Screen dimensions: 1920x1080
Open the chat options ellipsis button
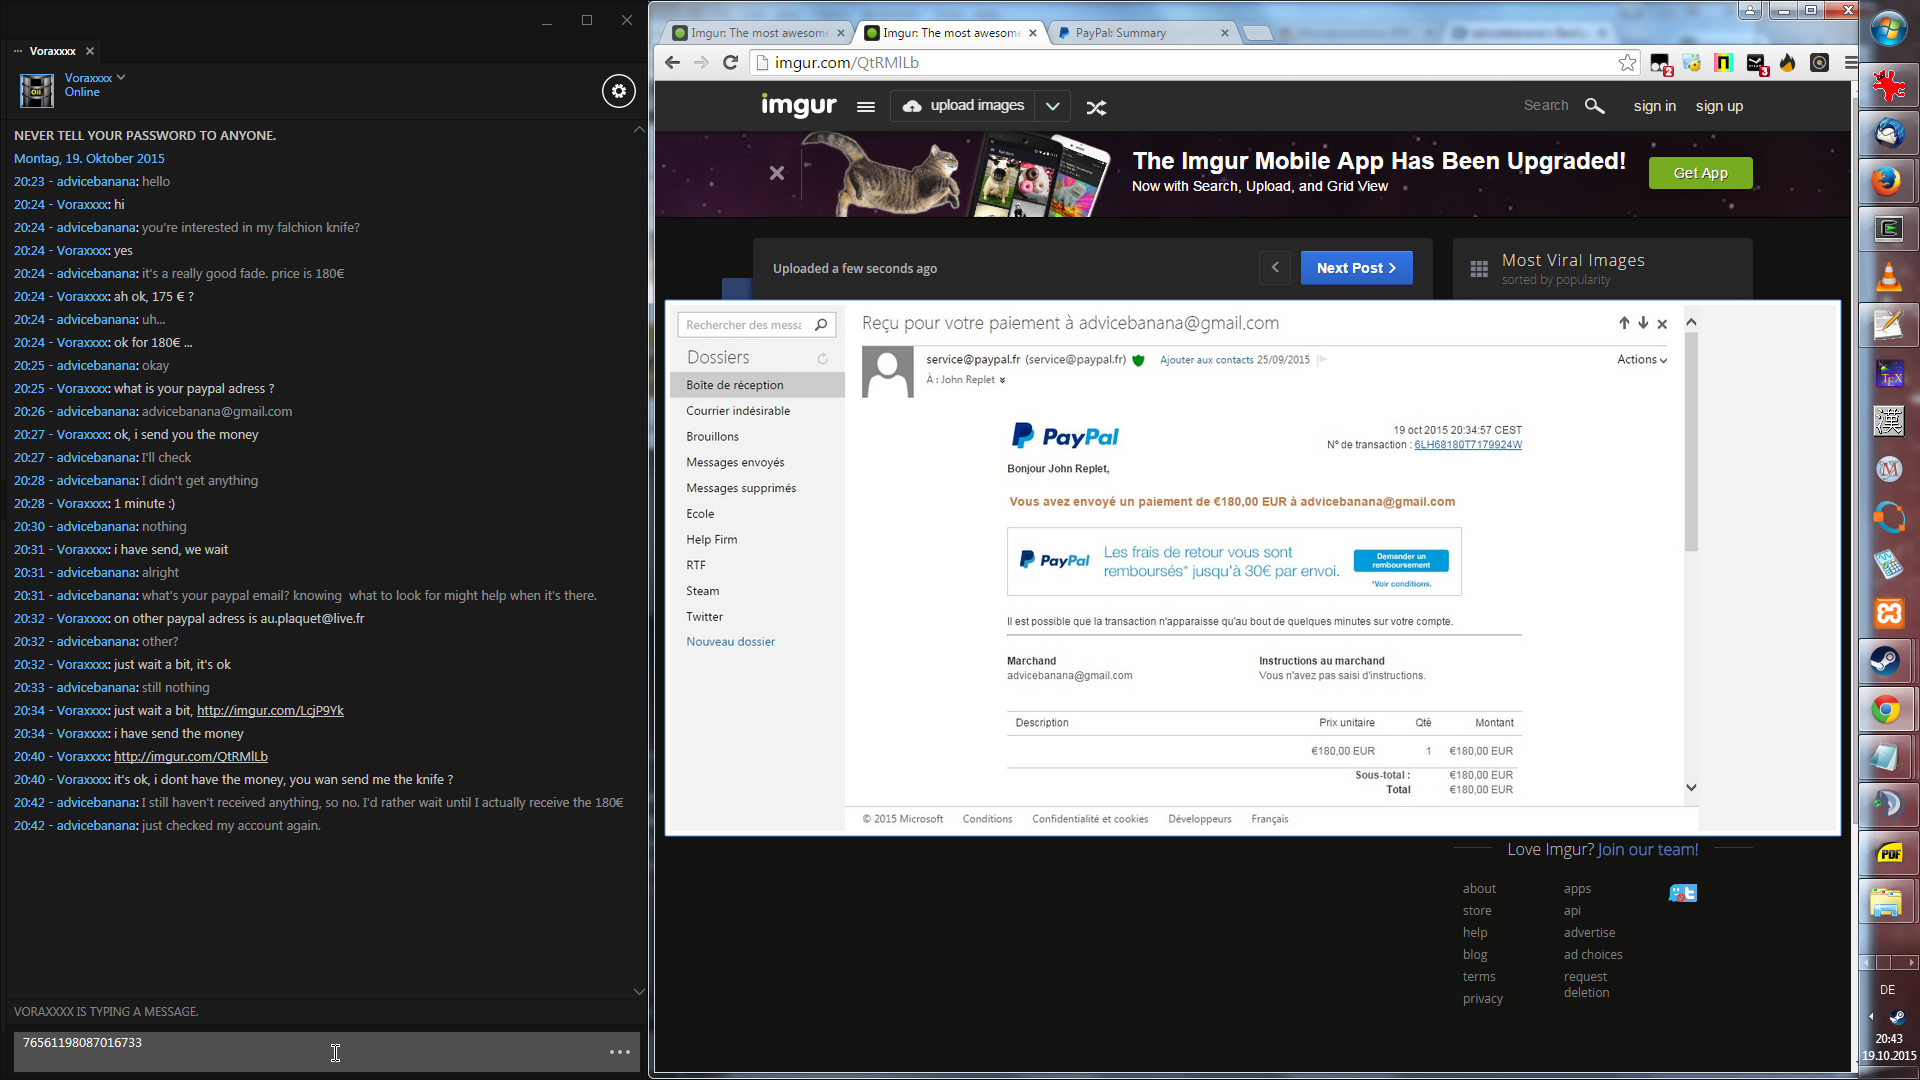(620, 1052)
